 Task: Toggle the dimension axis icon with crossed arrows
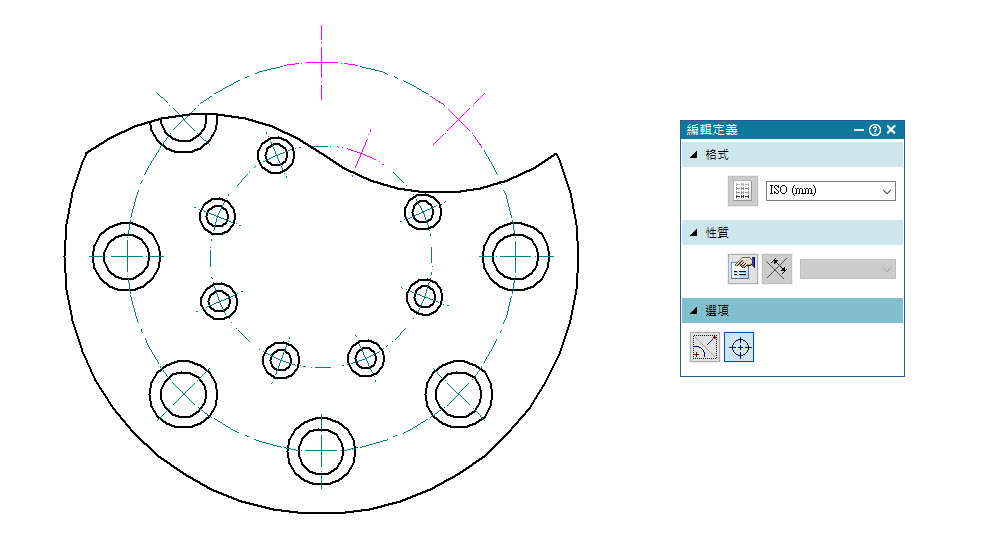click(x=777, y=269)
